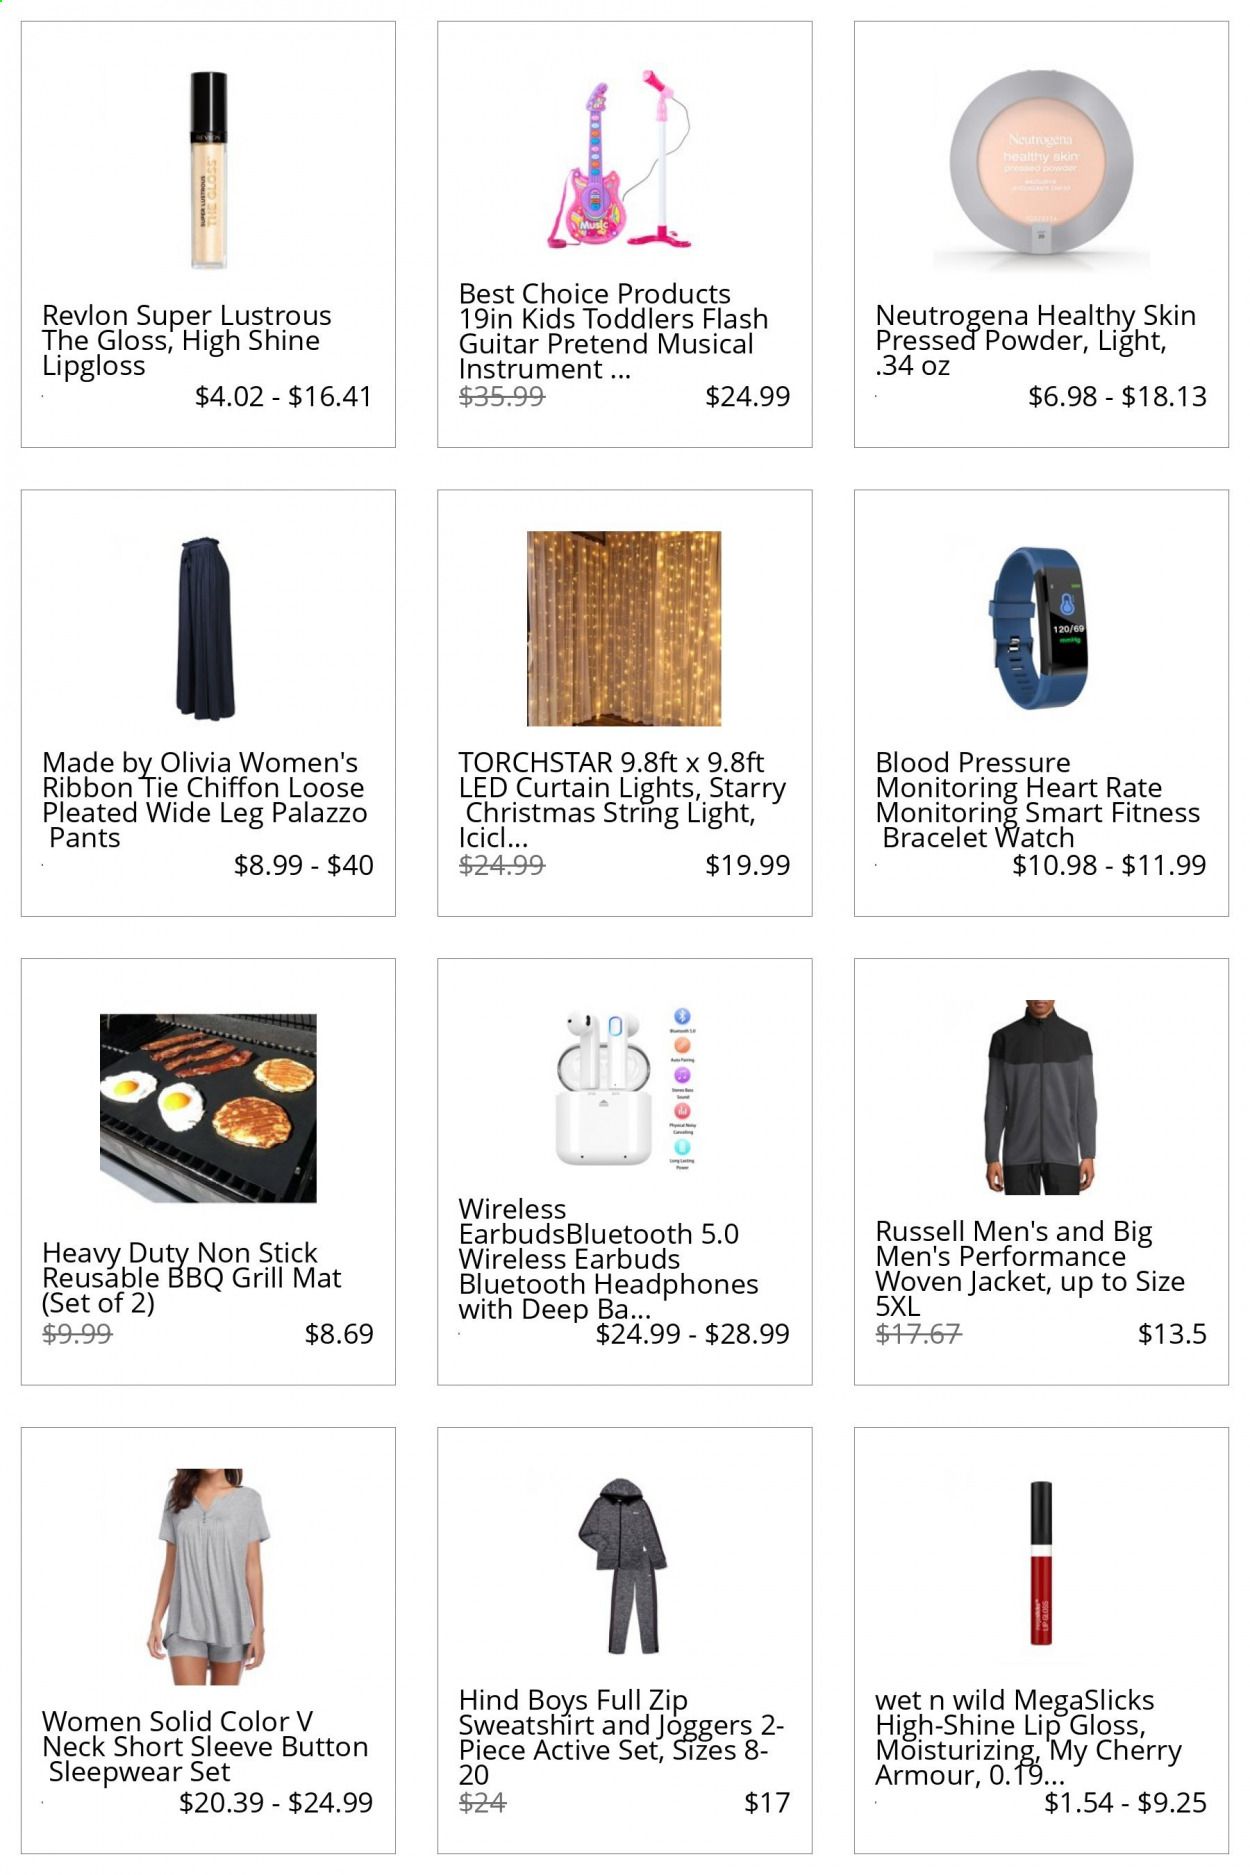This screenshot has width=1250, height=1875.
Task: Click the blue fitness bracelet watch image
Action: pos(1041,628)
